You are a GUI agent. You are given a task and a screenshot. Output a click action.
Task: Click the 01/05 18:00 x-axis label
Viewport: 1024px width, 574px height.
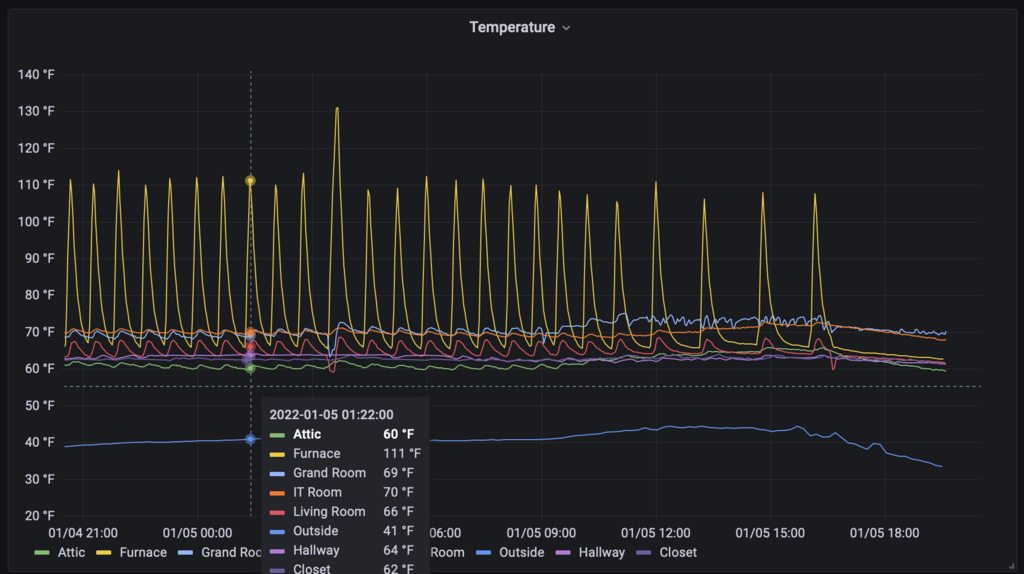[884, 533]
